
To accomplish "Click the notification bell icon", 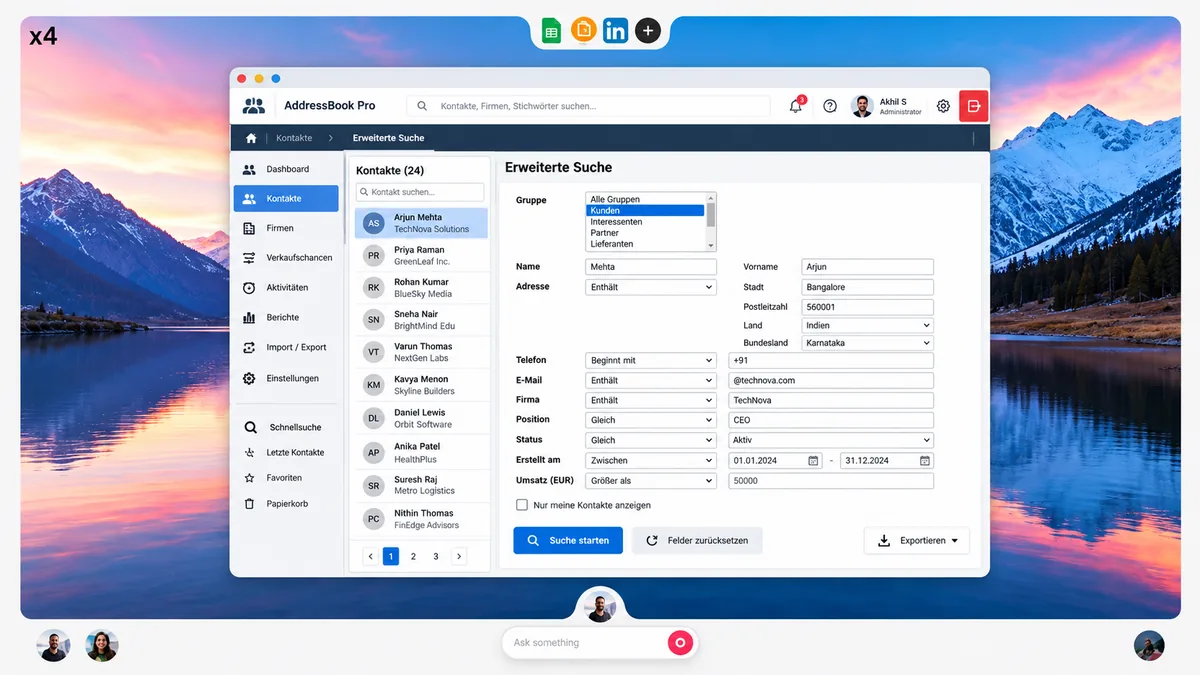I will click(x=796, y=106).
